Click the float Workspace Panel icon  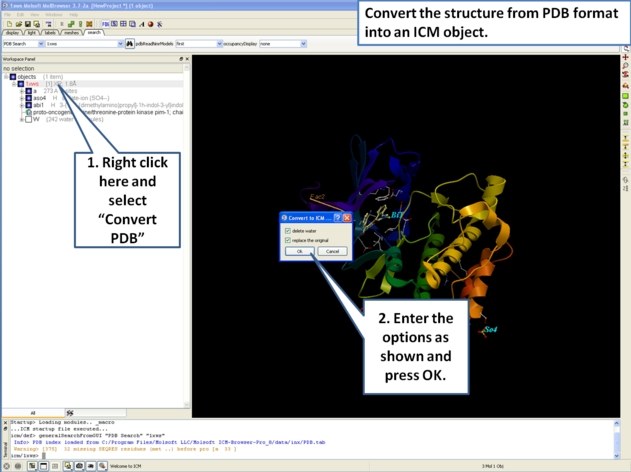point(180,60)
